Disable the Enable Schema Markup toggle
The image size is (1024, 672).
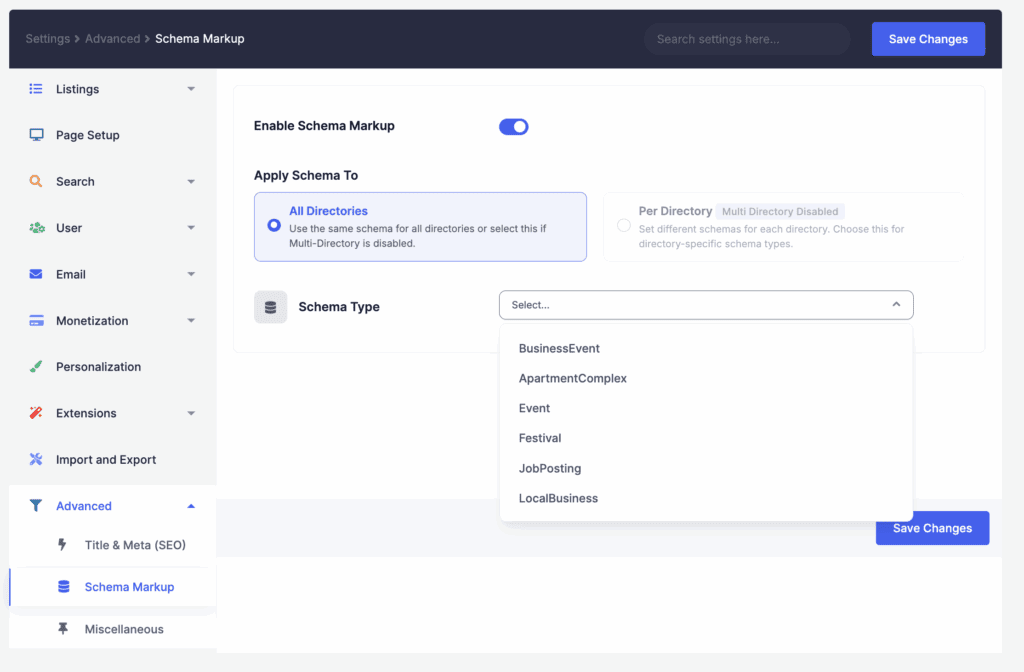click(x=513, y=127)
